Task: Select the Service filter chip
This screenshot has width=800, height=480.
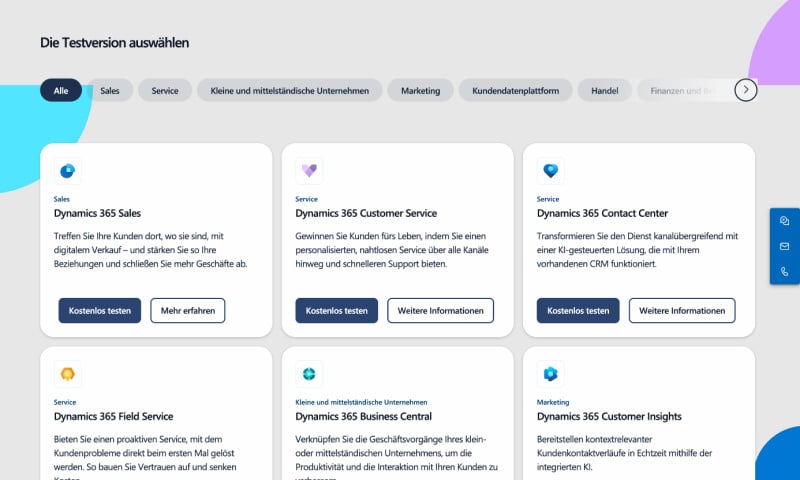Action: (165, 90)
